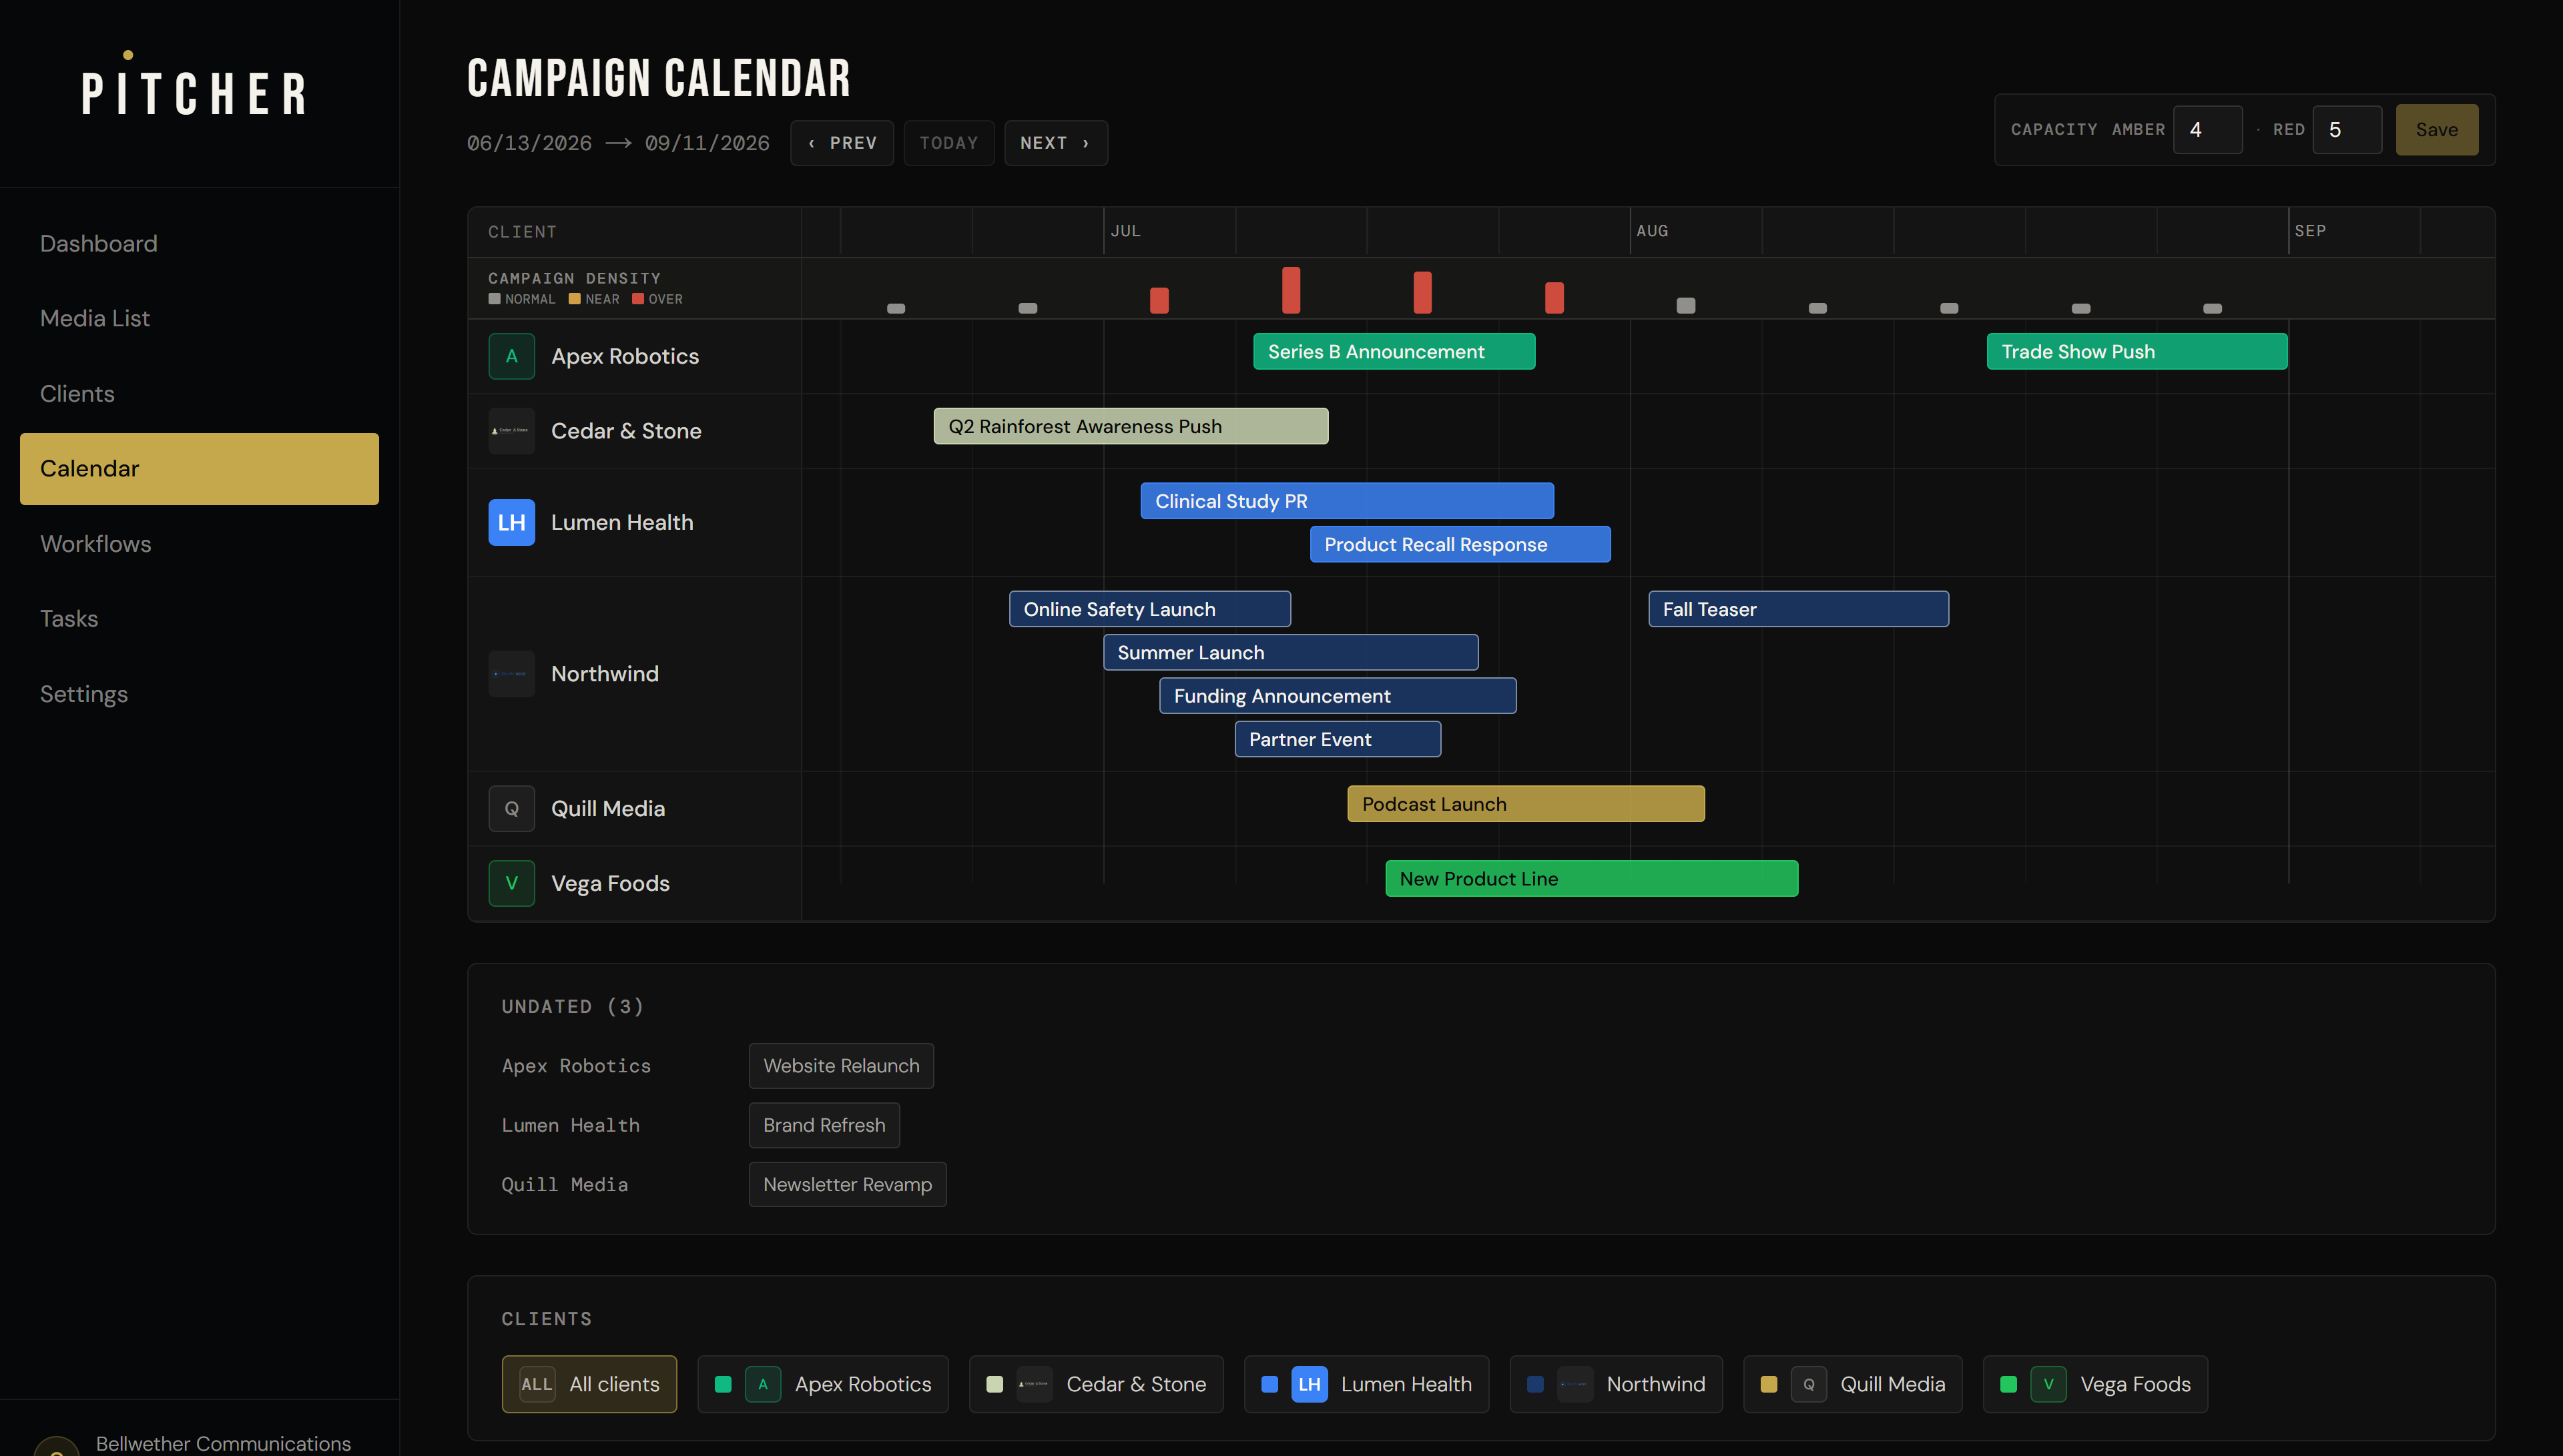Viewport: 2563px width, 1456px height.
Task: Click Quill Media Q avatar in calendar row
Action: tap(511, 809)
